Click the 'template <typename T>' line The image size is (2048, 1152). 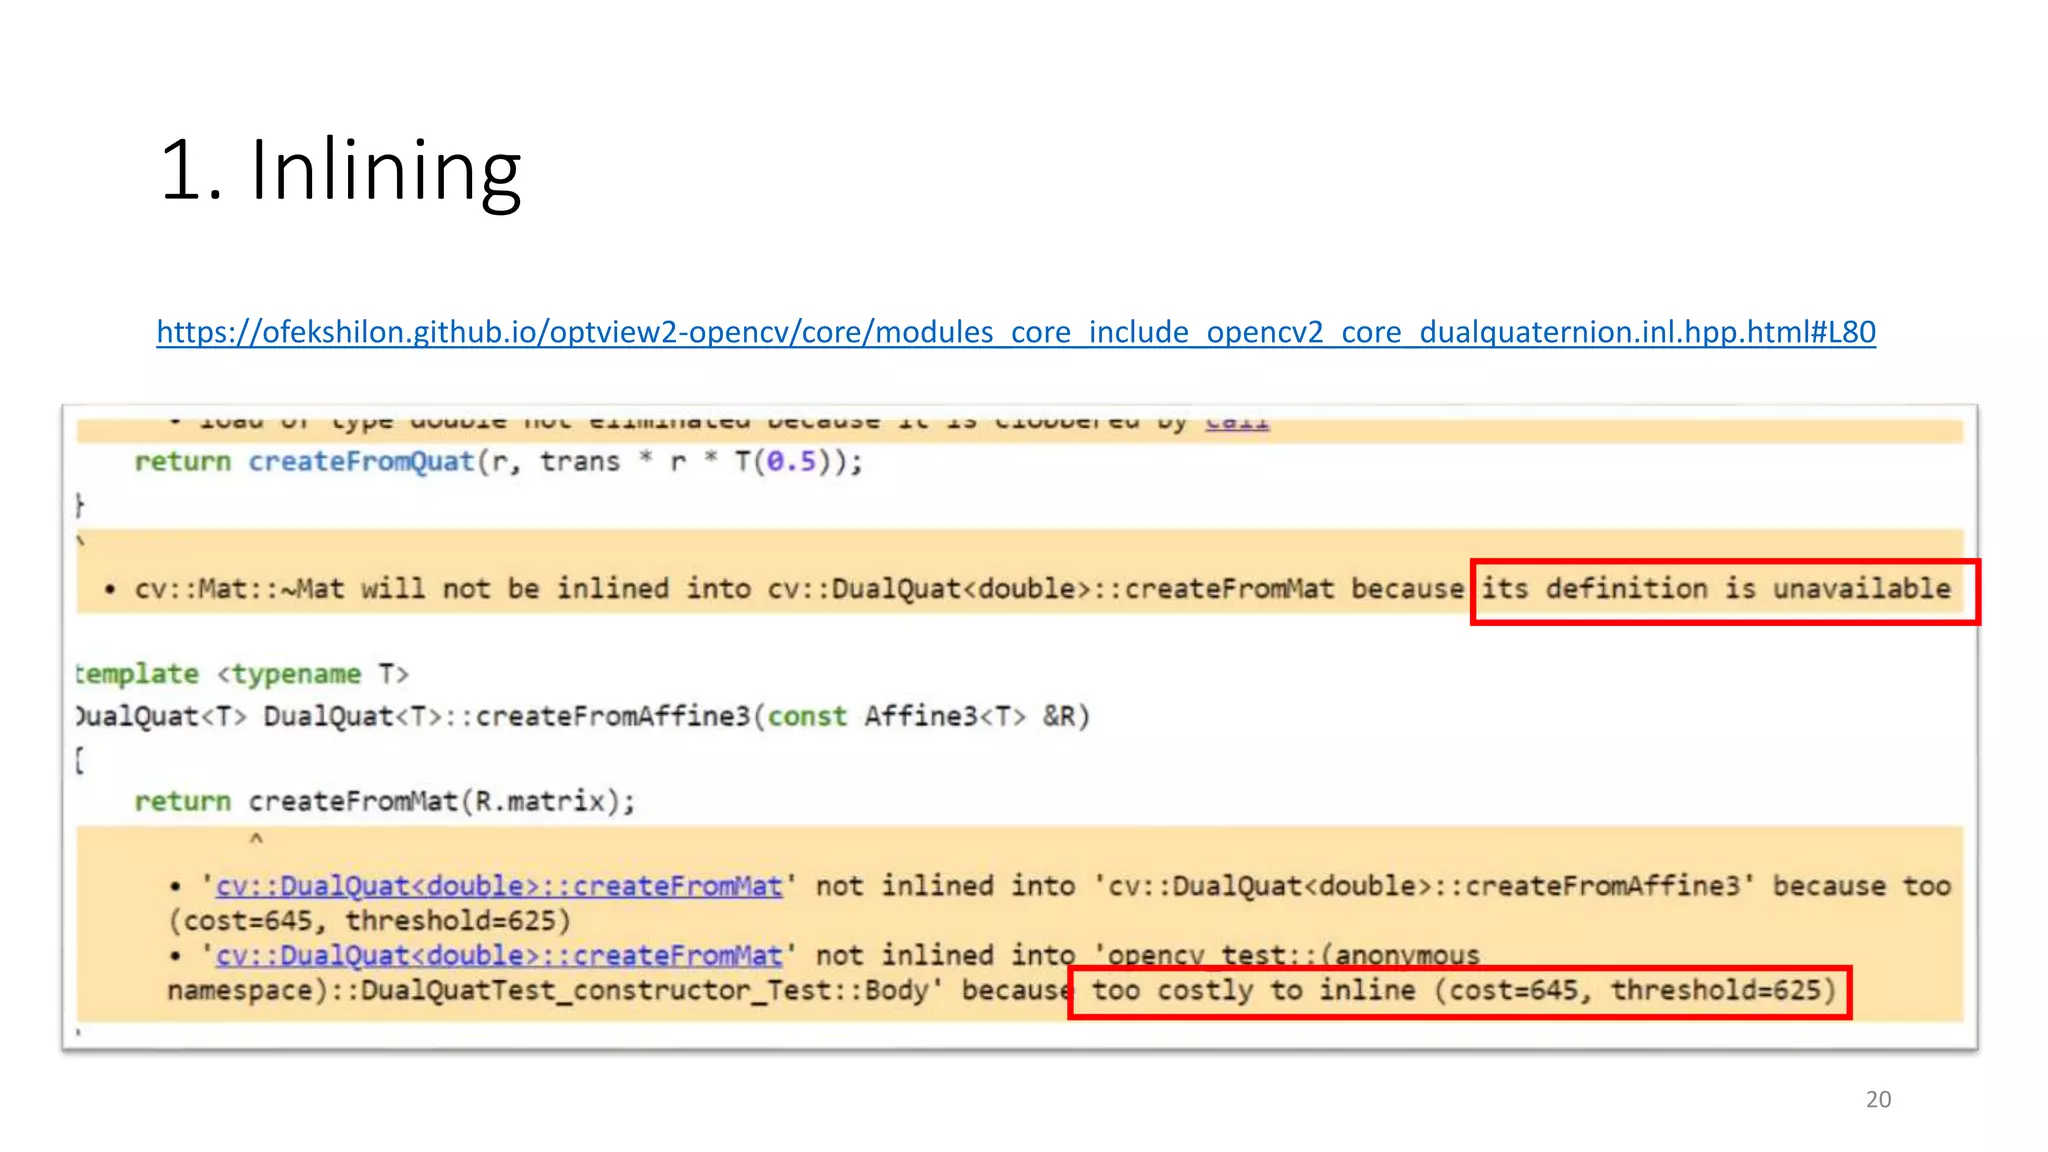[x=242, y=674]
